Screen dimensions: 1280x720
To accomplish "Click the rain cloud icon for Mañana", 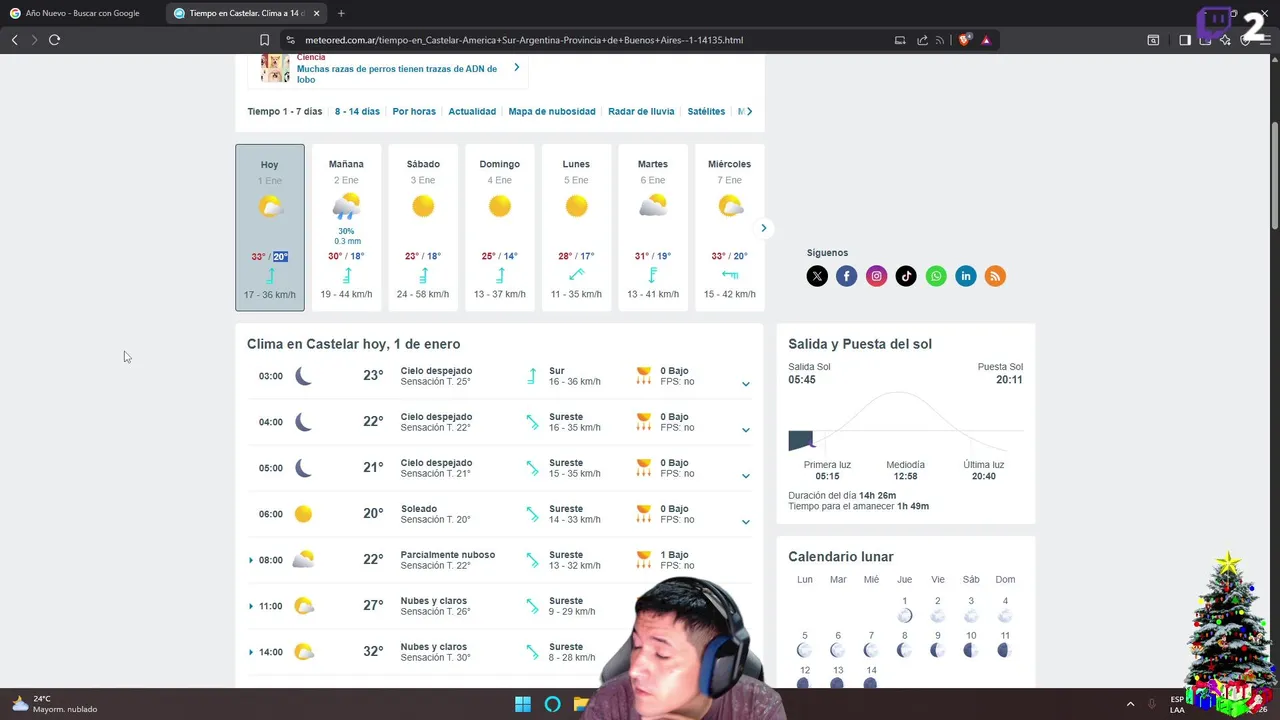I will tap(346, 207).
